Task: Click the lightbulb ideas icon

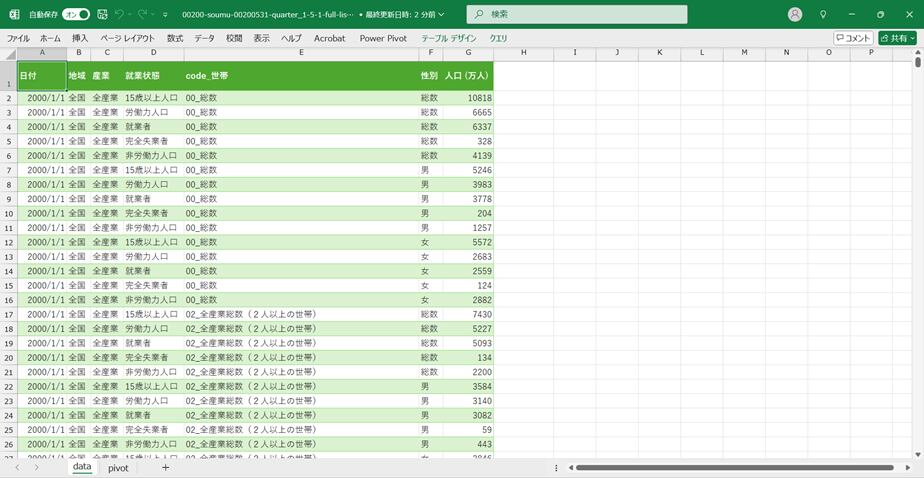Action: coord(823,15)
